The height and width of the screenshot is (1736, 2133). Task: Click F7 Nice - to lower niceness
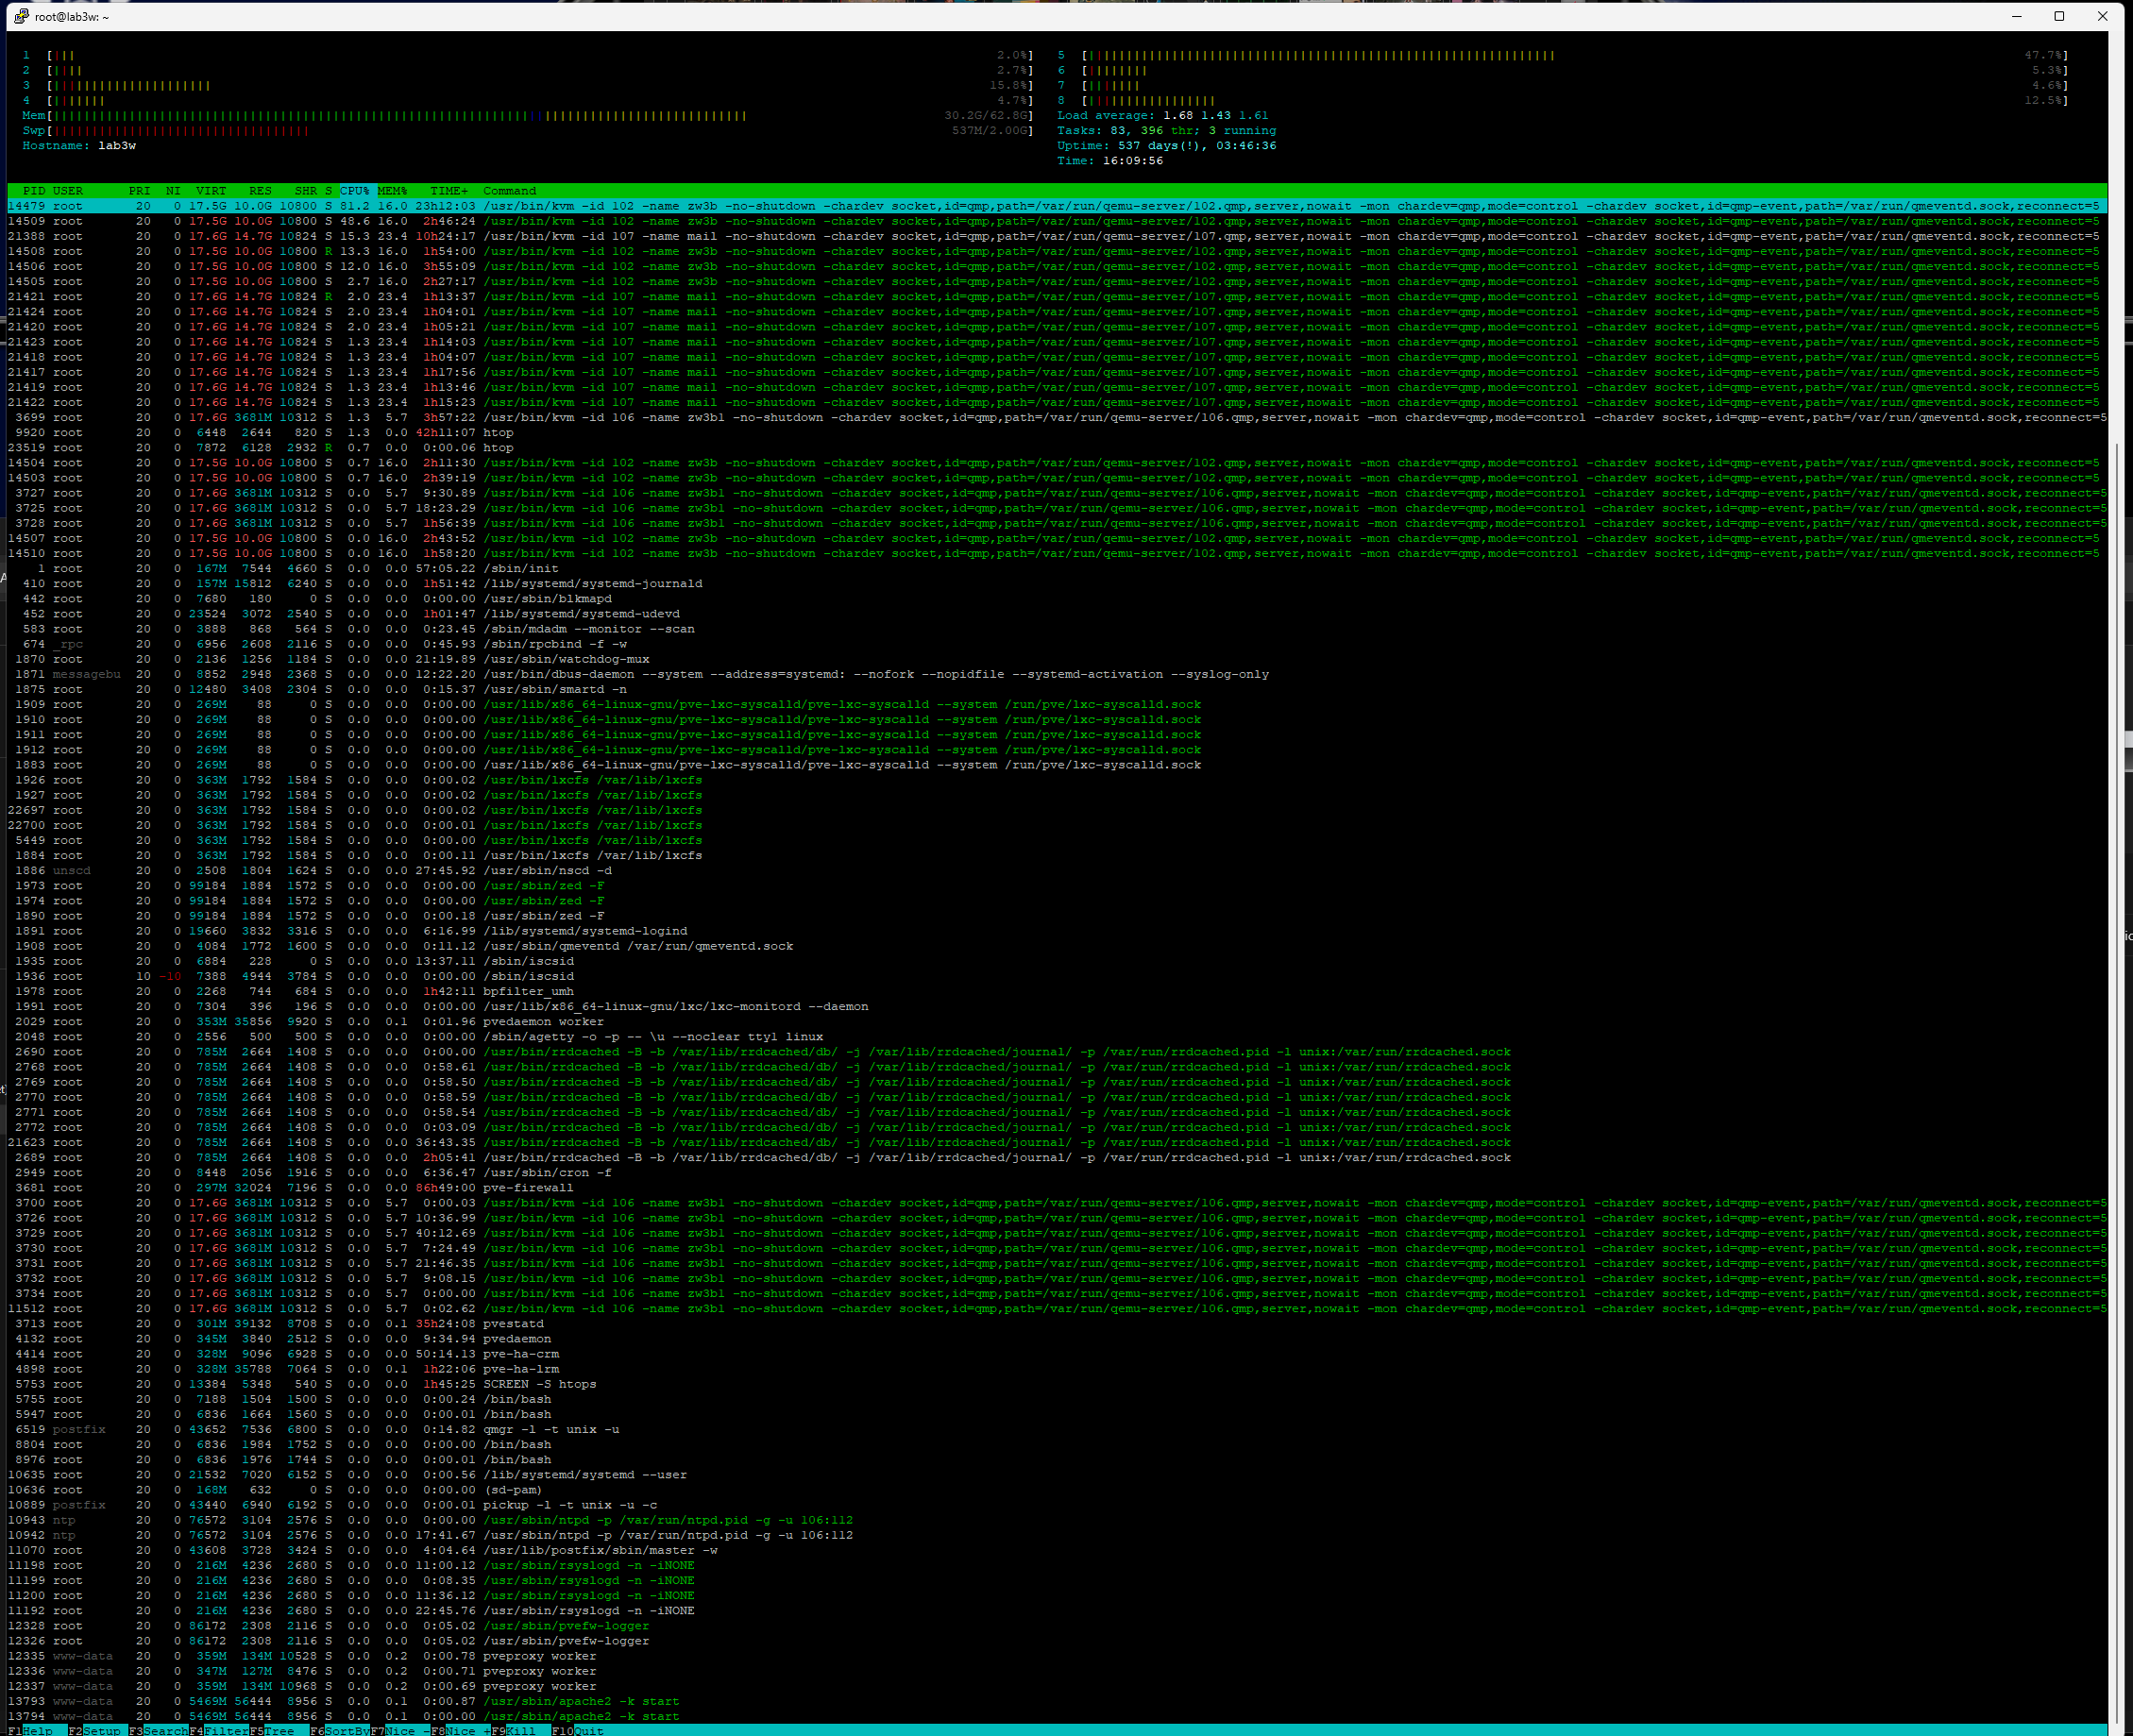(400, 1730)
